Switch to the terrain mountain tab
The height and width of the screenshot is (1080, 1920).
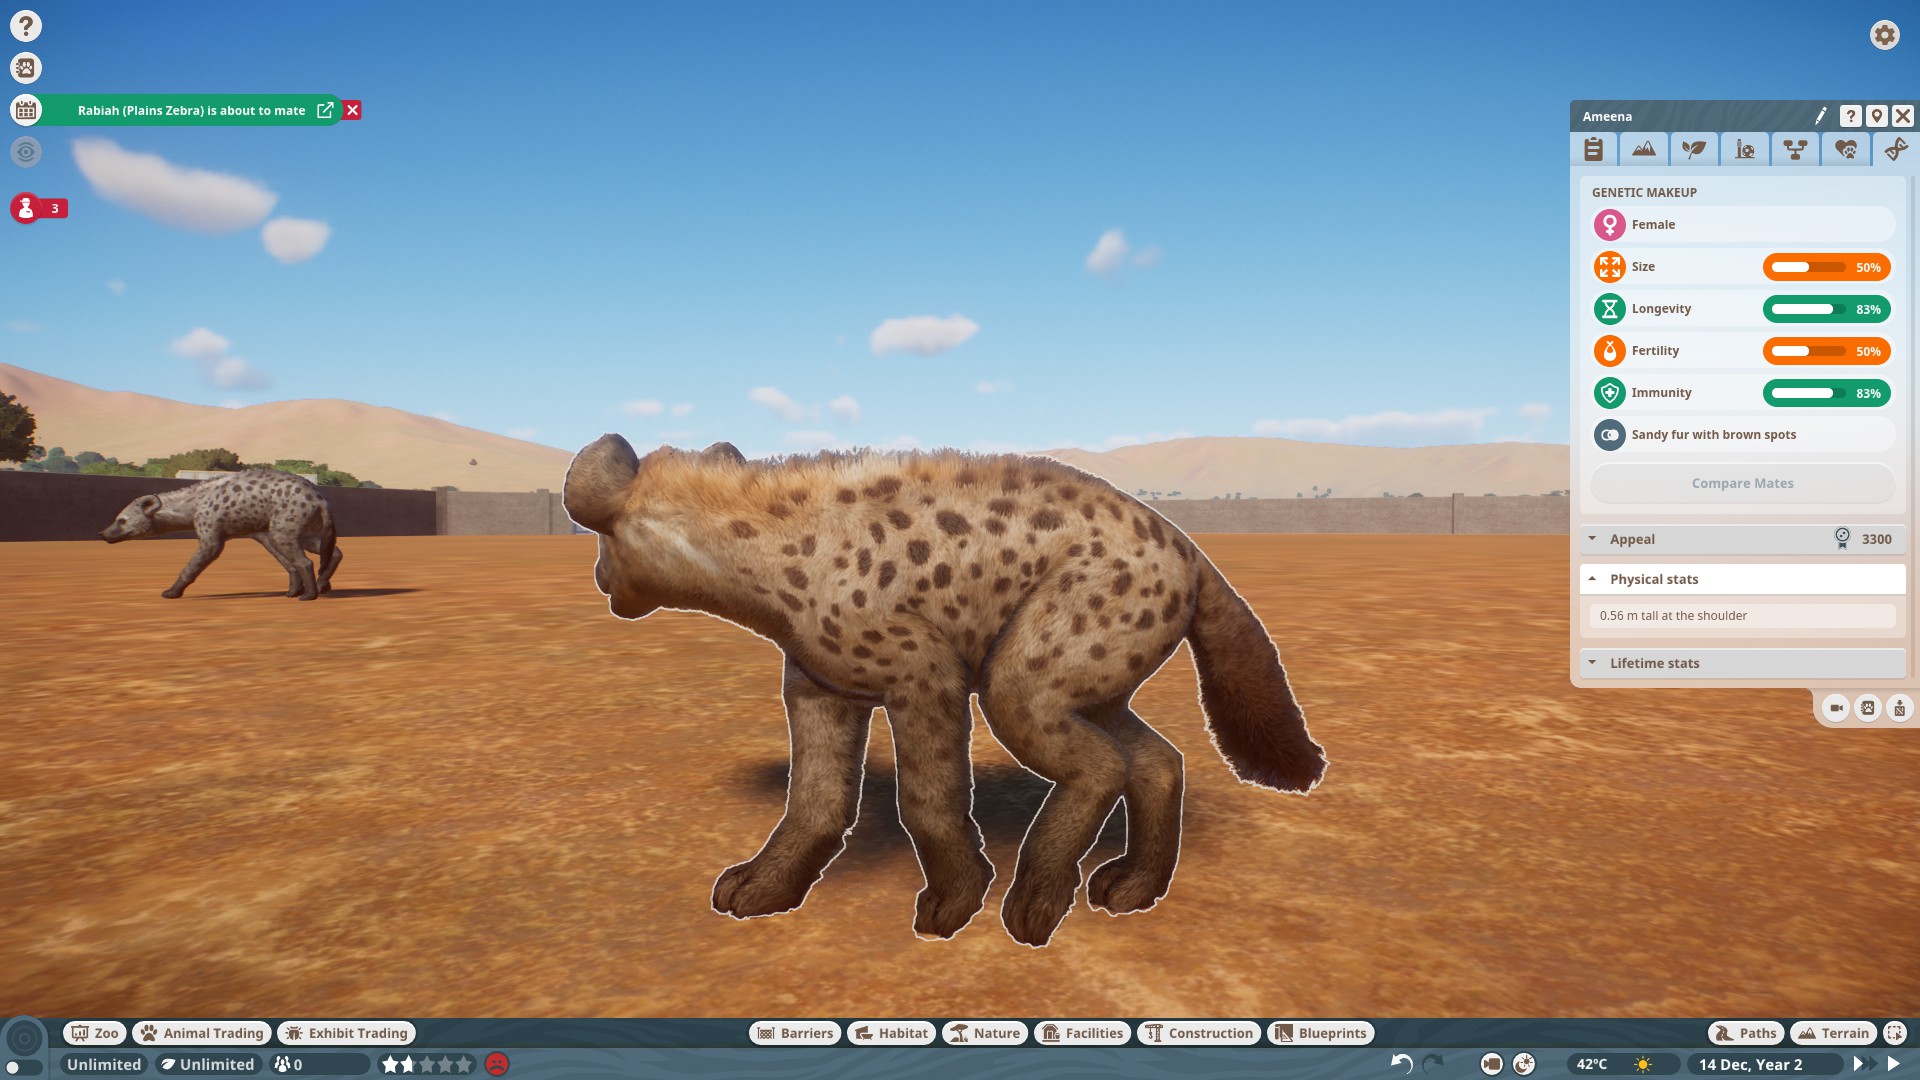point(1644,149)
